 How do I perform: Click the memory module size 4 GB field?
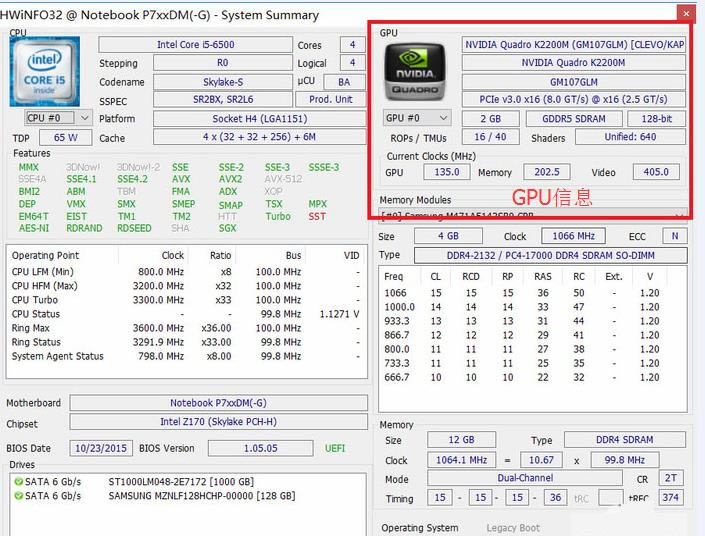(448, 236)
